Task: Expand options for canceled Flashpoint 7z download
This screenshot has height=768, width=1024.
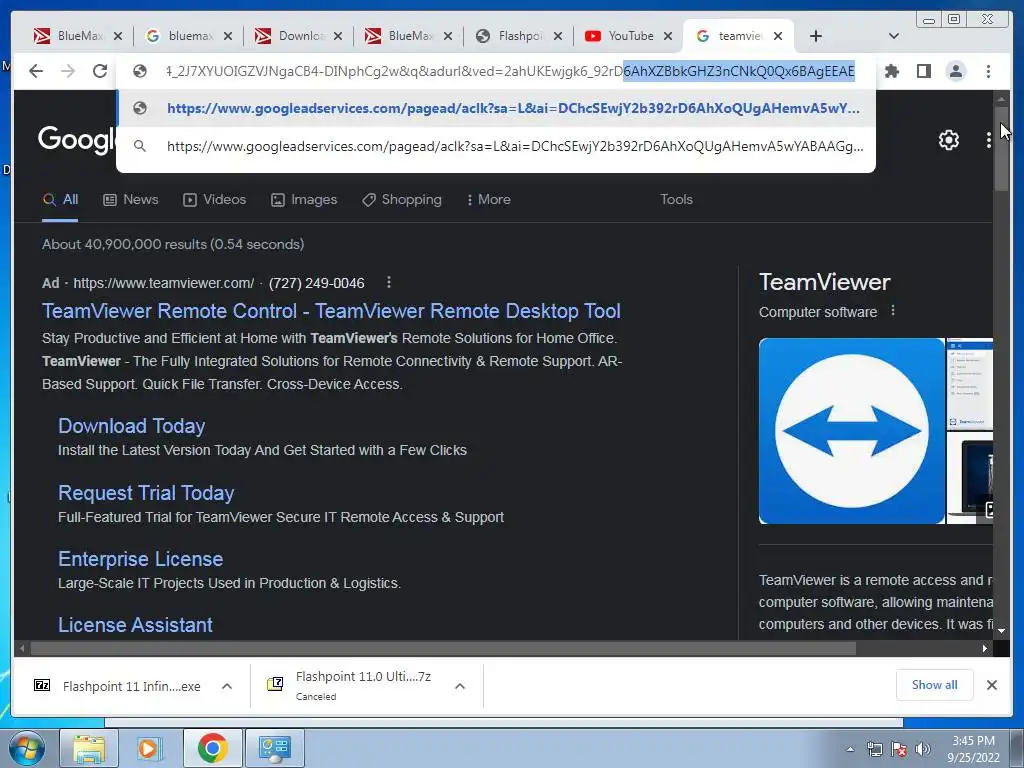Action: pos(460,686)
